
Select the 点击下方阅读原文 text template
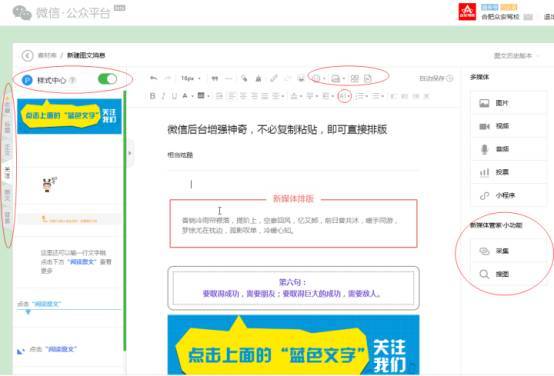[x=76, y=262]
